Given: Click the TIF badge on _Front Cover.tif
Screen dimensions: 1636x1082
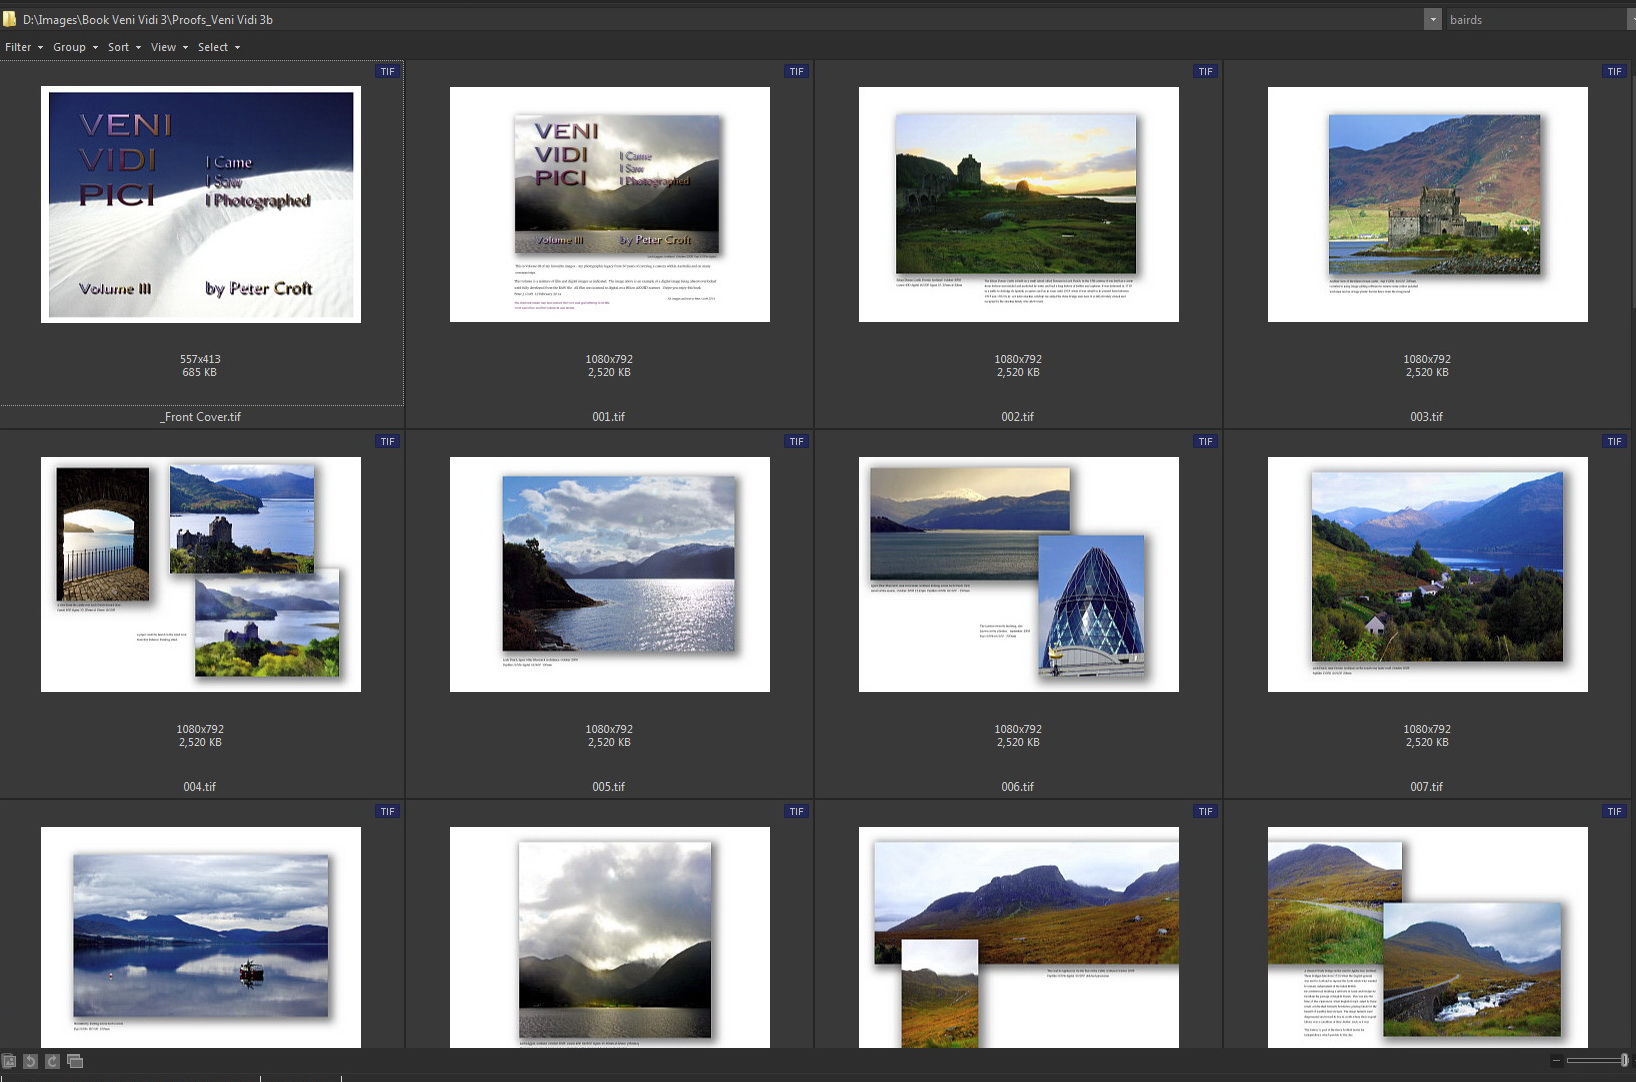Looking at the screenshot, I should 387,71.
